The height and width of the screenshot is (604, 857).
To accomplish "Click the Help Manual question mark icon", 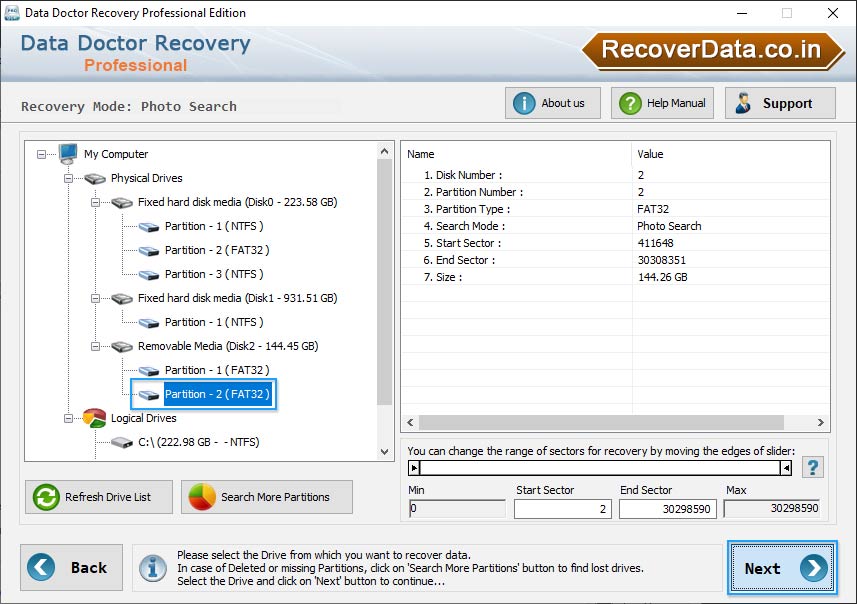I will 630,103.
